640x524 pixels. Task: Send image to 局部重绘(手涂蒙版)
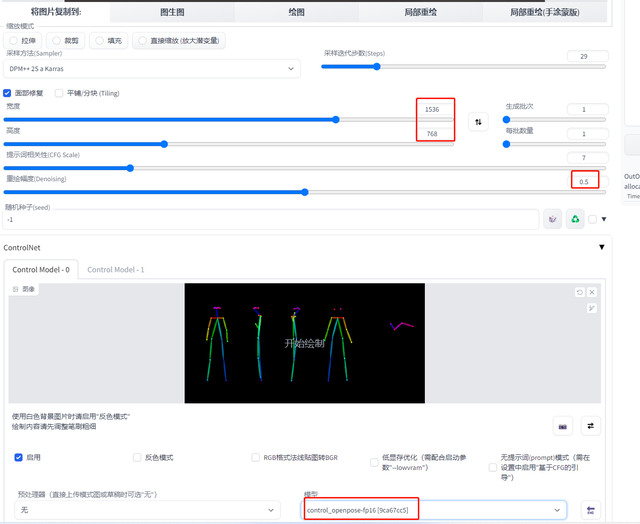pos(544,12)
